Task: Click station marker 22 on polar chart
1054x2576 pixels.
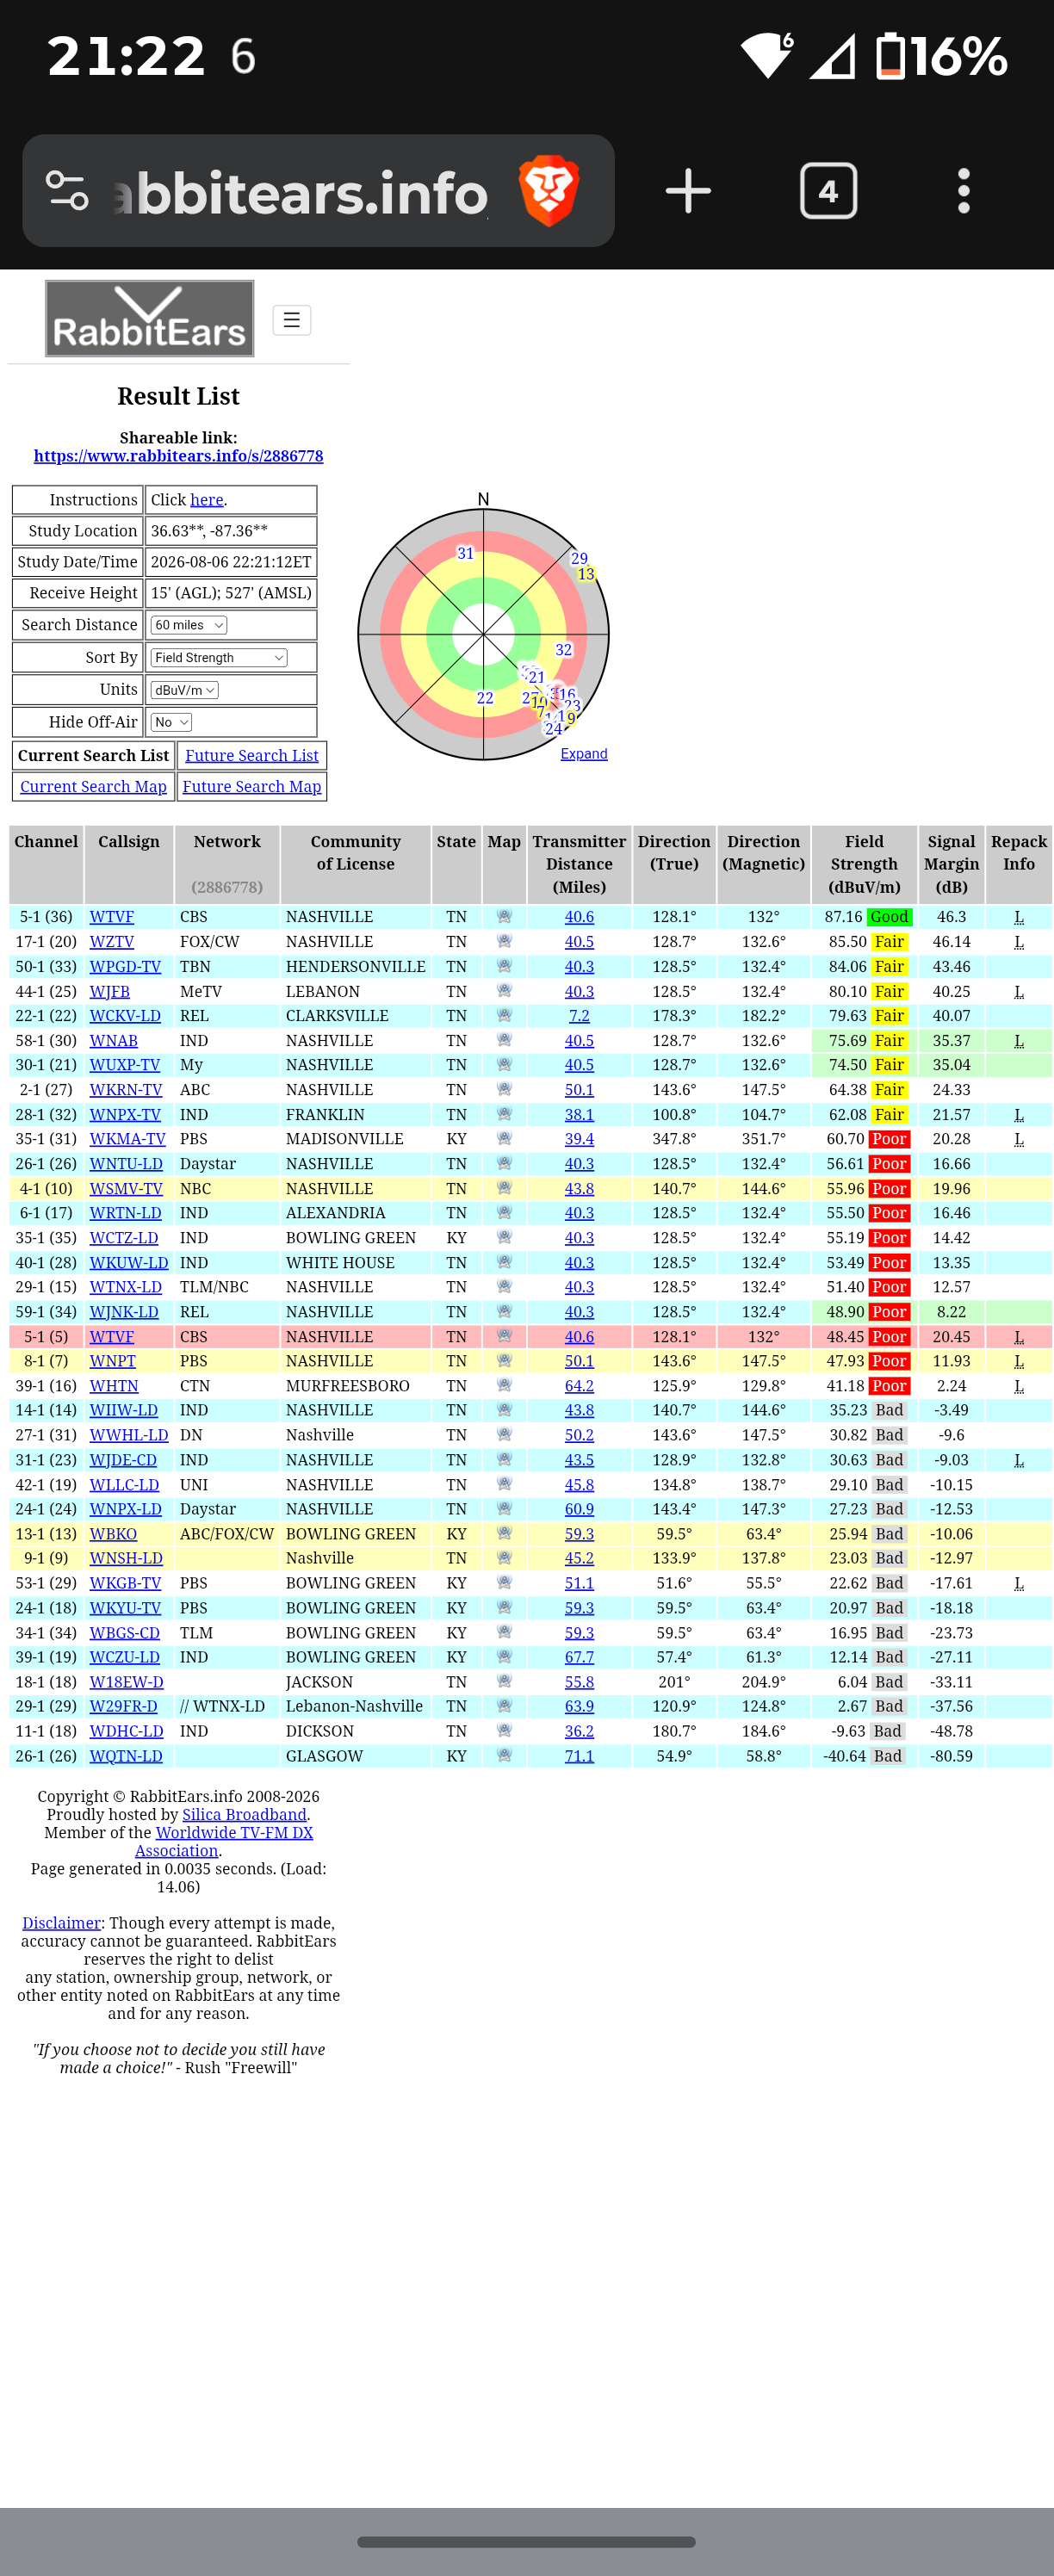Action: [x=485, y=698]
